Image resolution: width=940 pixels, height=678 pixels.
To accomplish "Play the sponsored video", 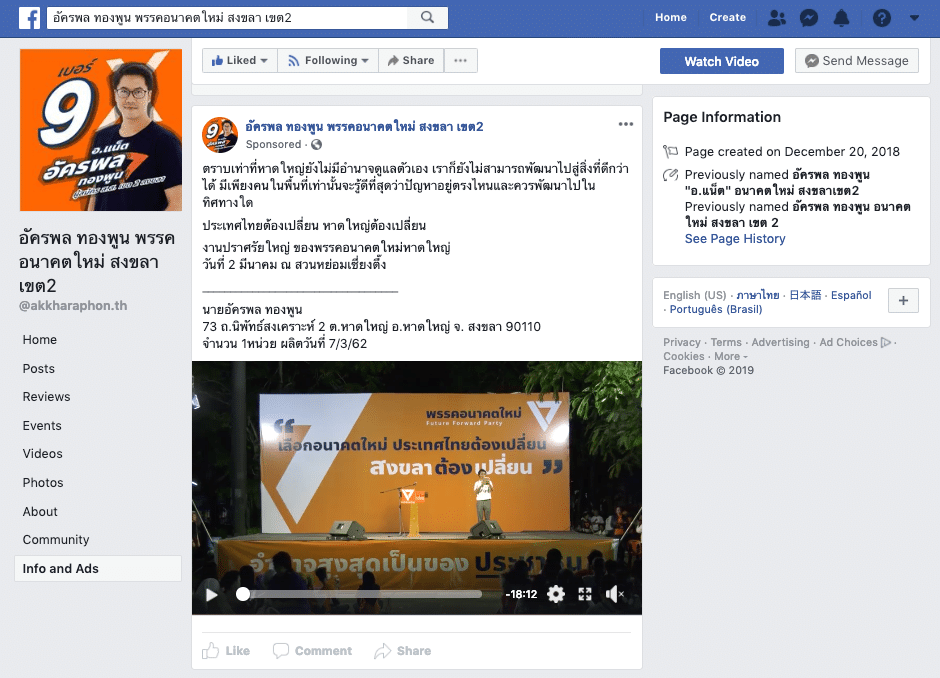I will 212,594.
